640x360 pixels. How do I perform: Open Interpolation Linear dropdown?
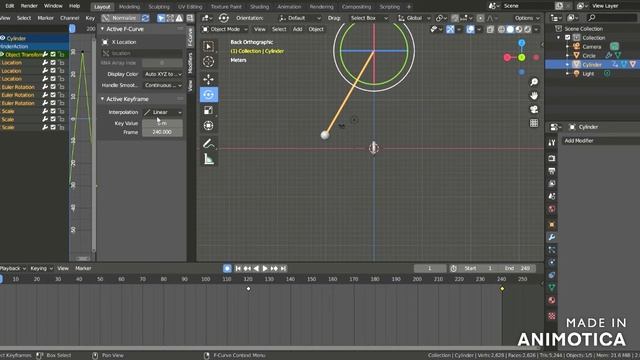pos(163,112)
